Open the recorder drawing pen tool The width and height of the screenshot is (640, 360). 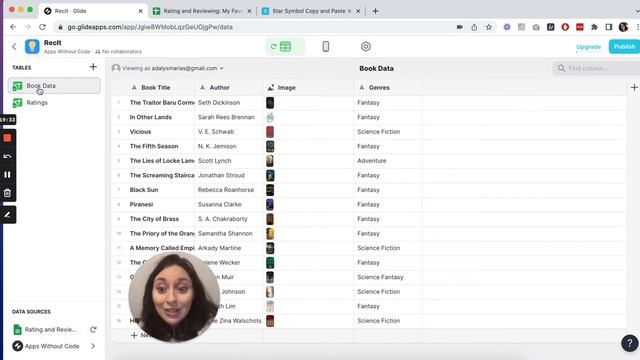pyautogui.click(x=7, y=214)
